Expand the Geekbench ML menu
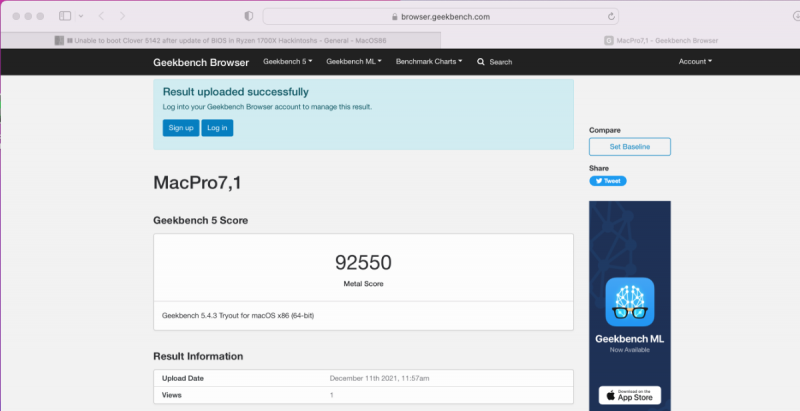 click(354, 61)
